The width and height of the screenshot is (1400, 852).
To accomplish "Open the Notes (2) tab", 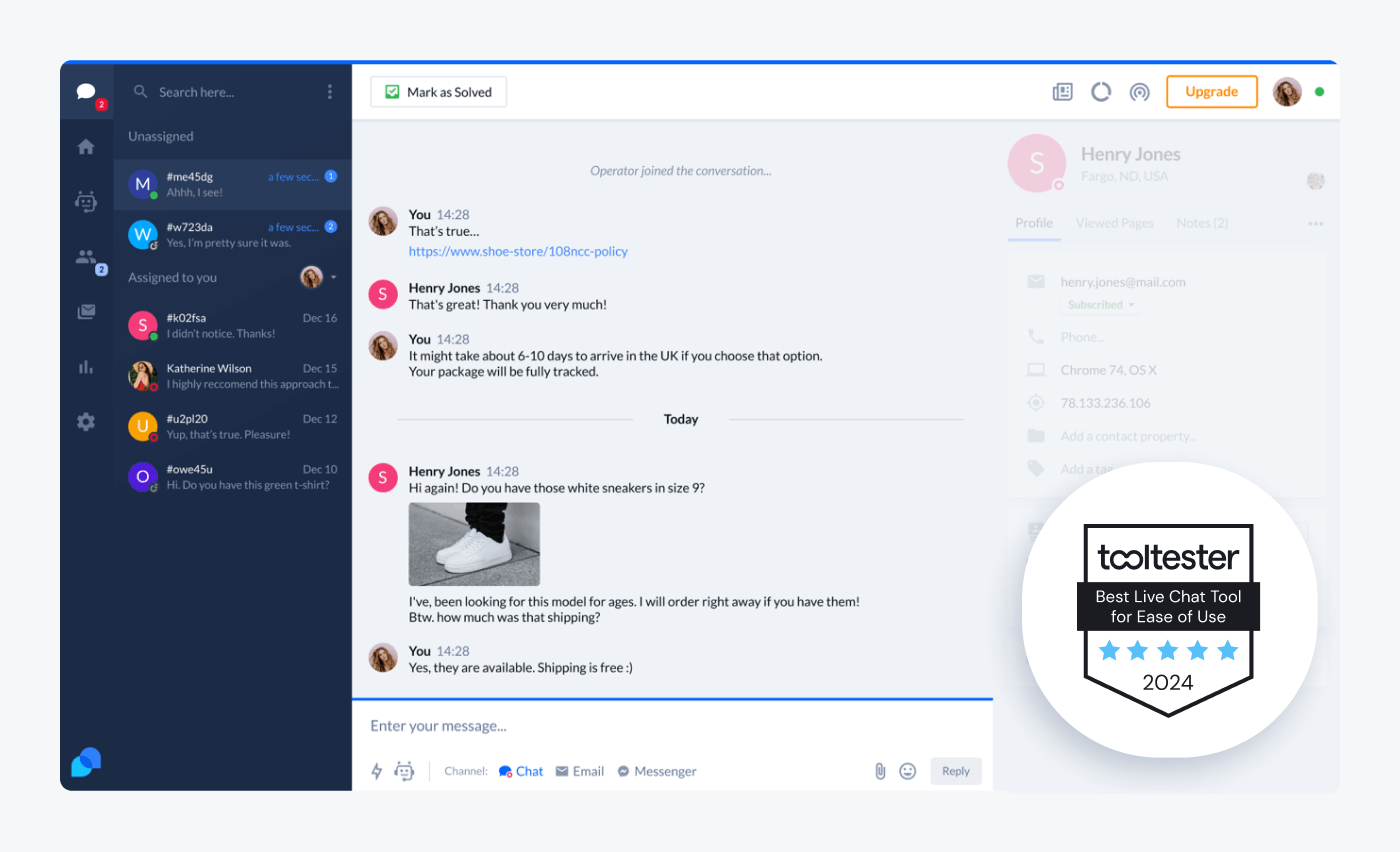I will tap(1201, 223).
